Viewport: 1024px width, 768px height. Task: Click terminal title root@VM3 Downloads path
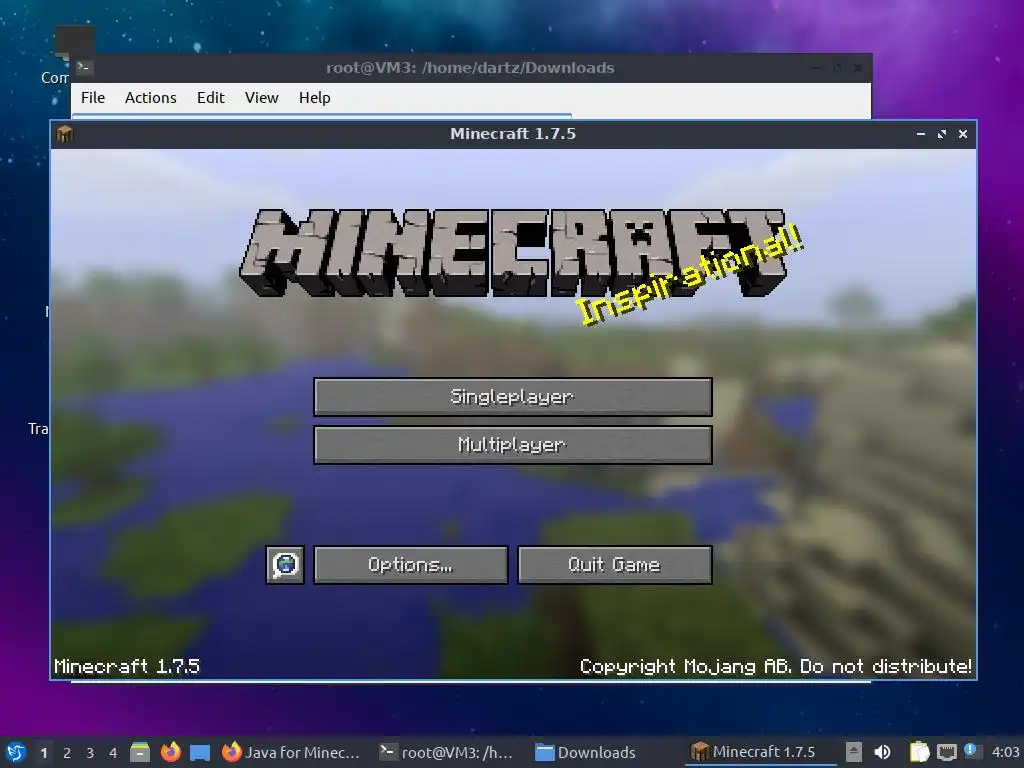click(x=470, y=68)
